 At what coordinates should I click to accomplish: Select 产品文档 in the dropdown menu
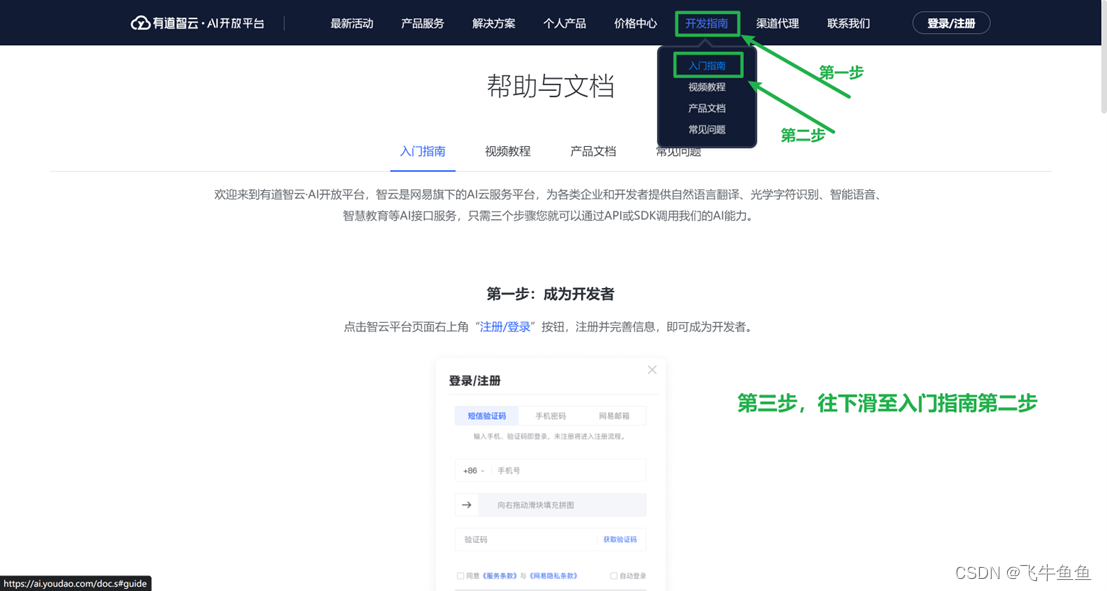707,108
